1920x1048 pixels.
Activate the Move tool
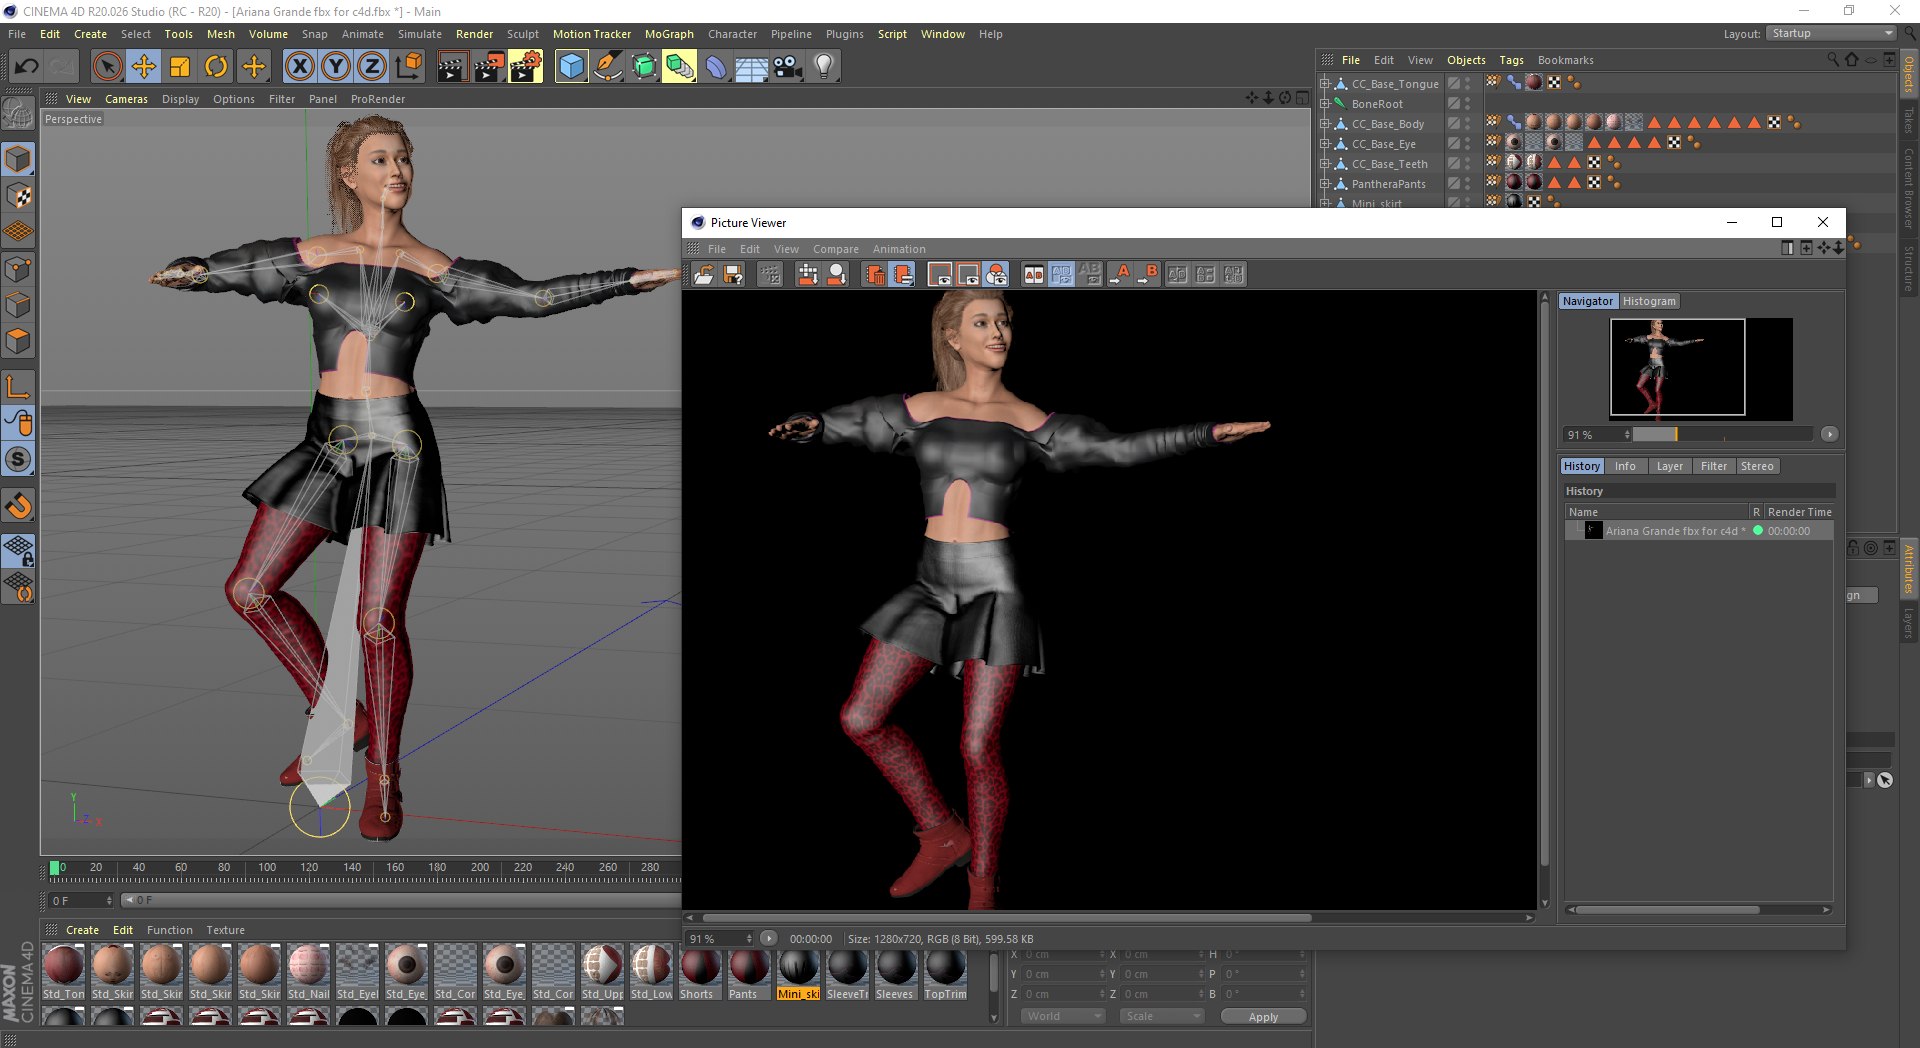pyautogui.click(x=143, y=67)
